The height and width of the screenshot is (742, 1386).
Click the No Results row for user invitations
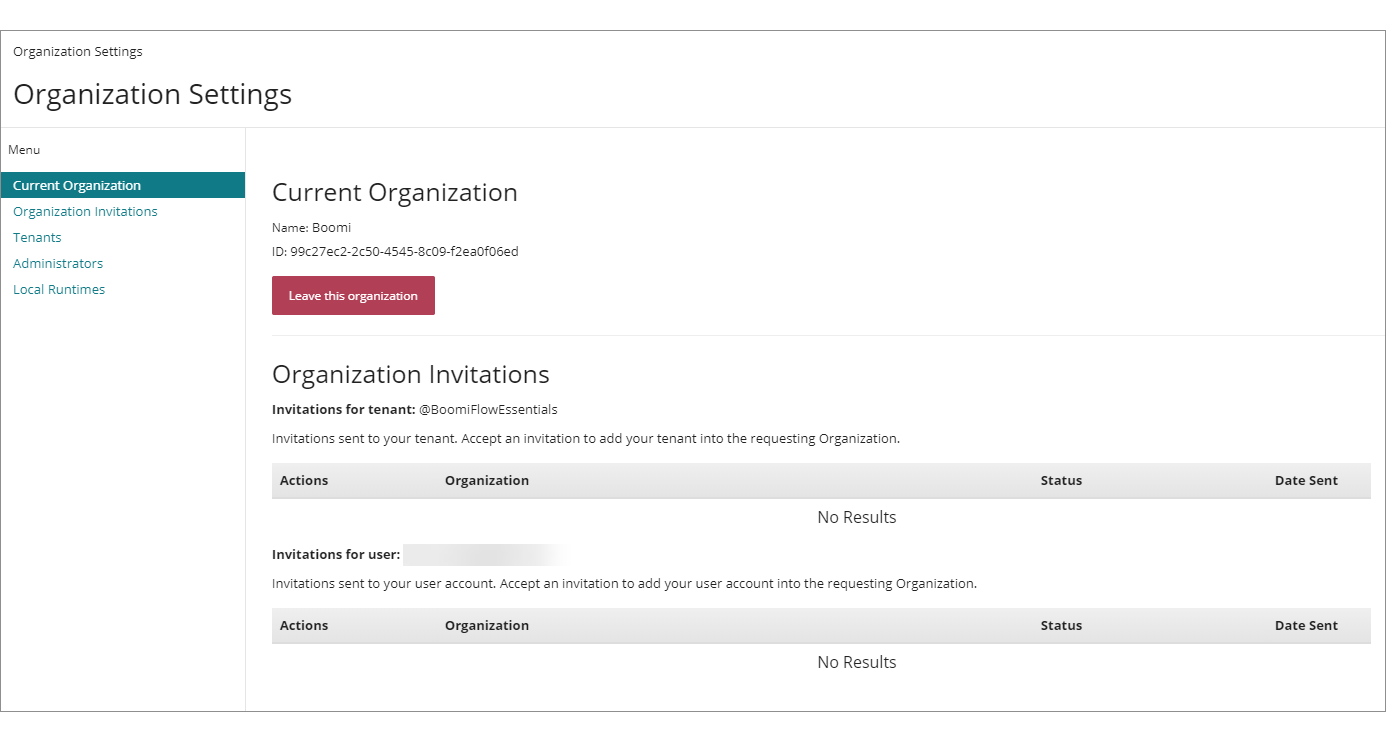tap(857, 661)
